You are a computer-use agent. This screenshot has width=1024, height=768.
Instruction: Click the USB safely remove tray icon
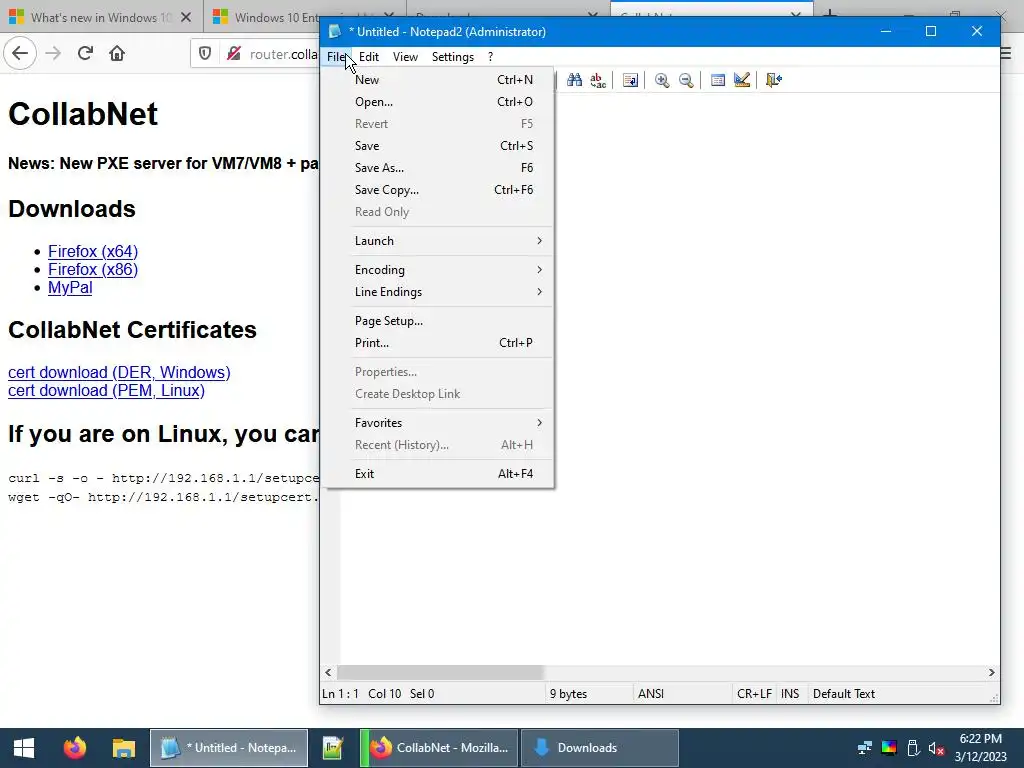[913, 748]
